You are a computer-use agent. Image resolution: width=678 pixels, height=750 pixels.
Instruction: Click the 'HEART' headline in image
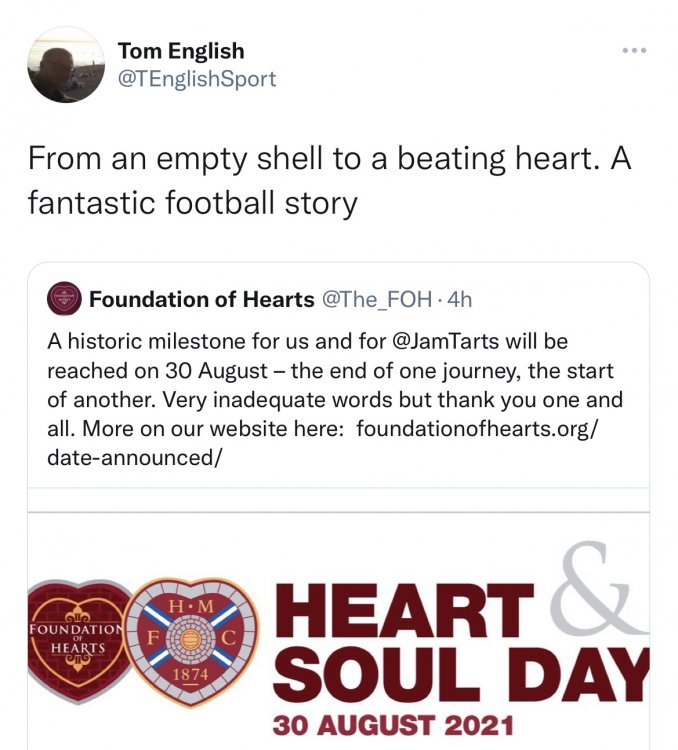403,610
